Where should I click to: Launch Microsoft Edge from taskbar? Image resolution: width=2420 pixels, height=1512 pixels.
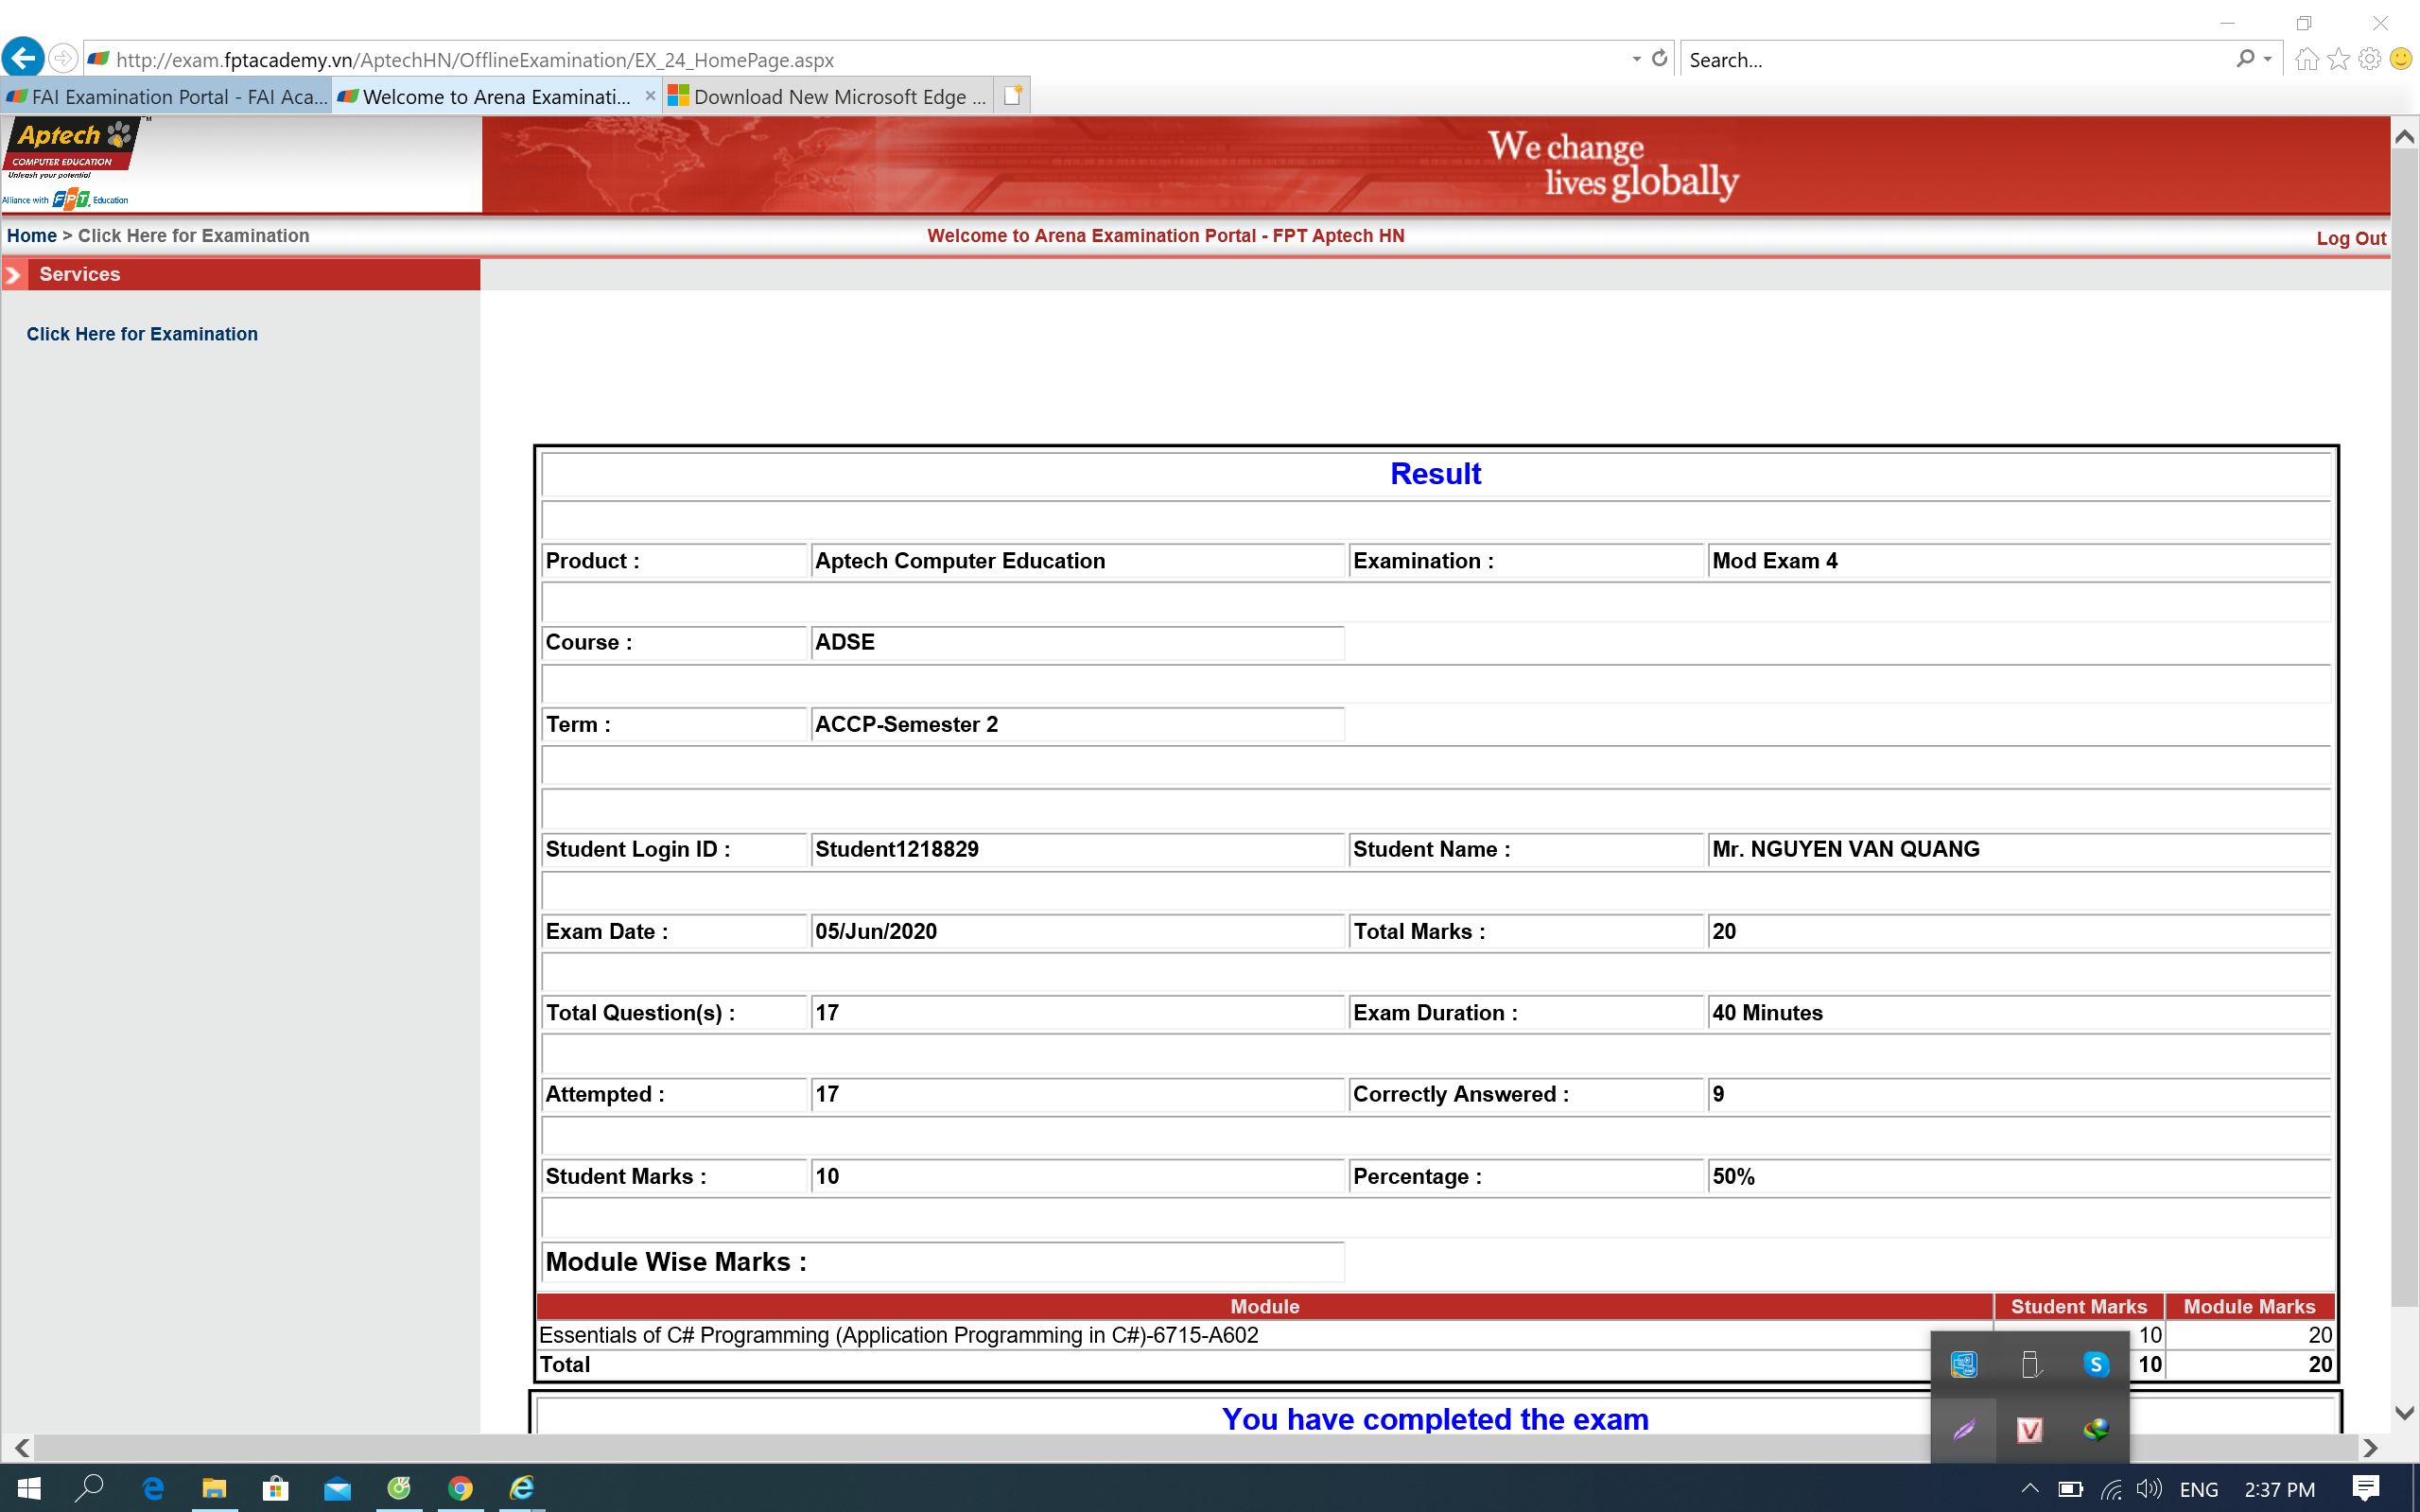pyautogui.click(x=152, y=1488)
